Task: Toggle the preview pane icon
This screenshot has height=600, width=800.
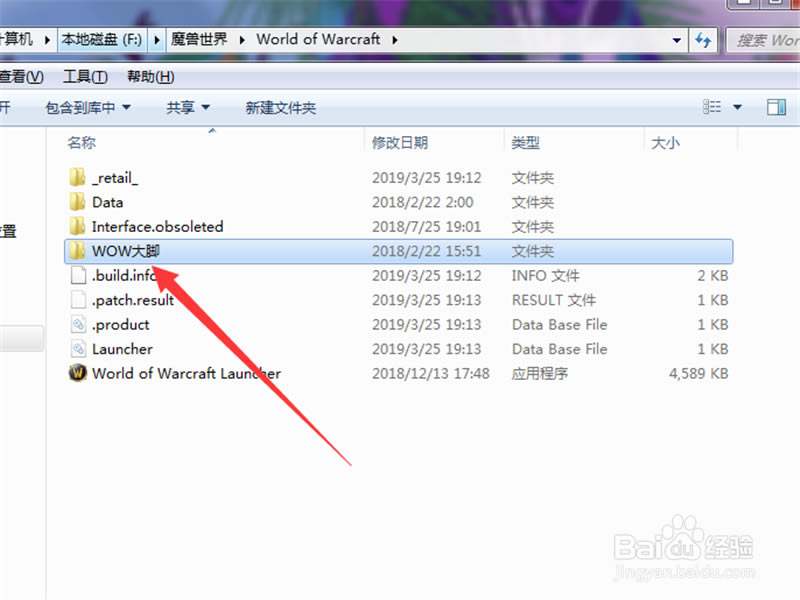Action: pos(776,107)
